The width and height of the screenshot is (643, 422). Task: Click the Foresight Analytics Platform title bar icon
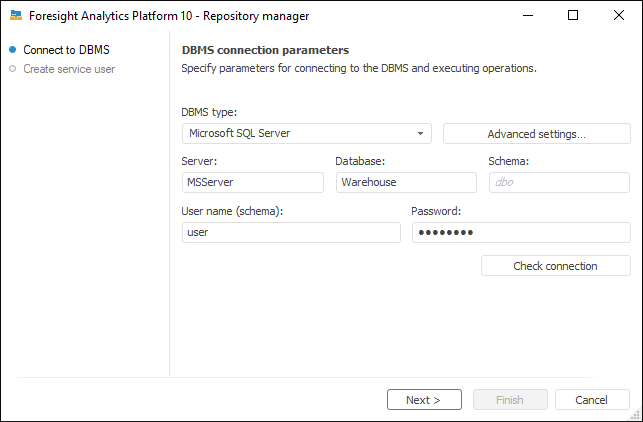coord(16,15)
